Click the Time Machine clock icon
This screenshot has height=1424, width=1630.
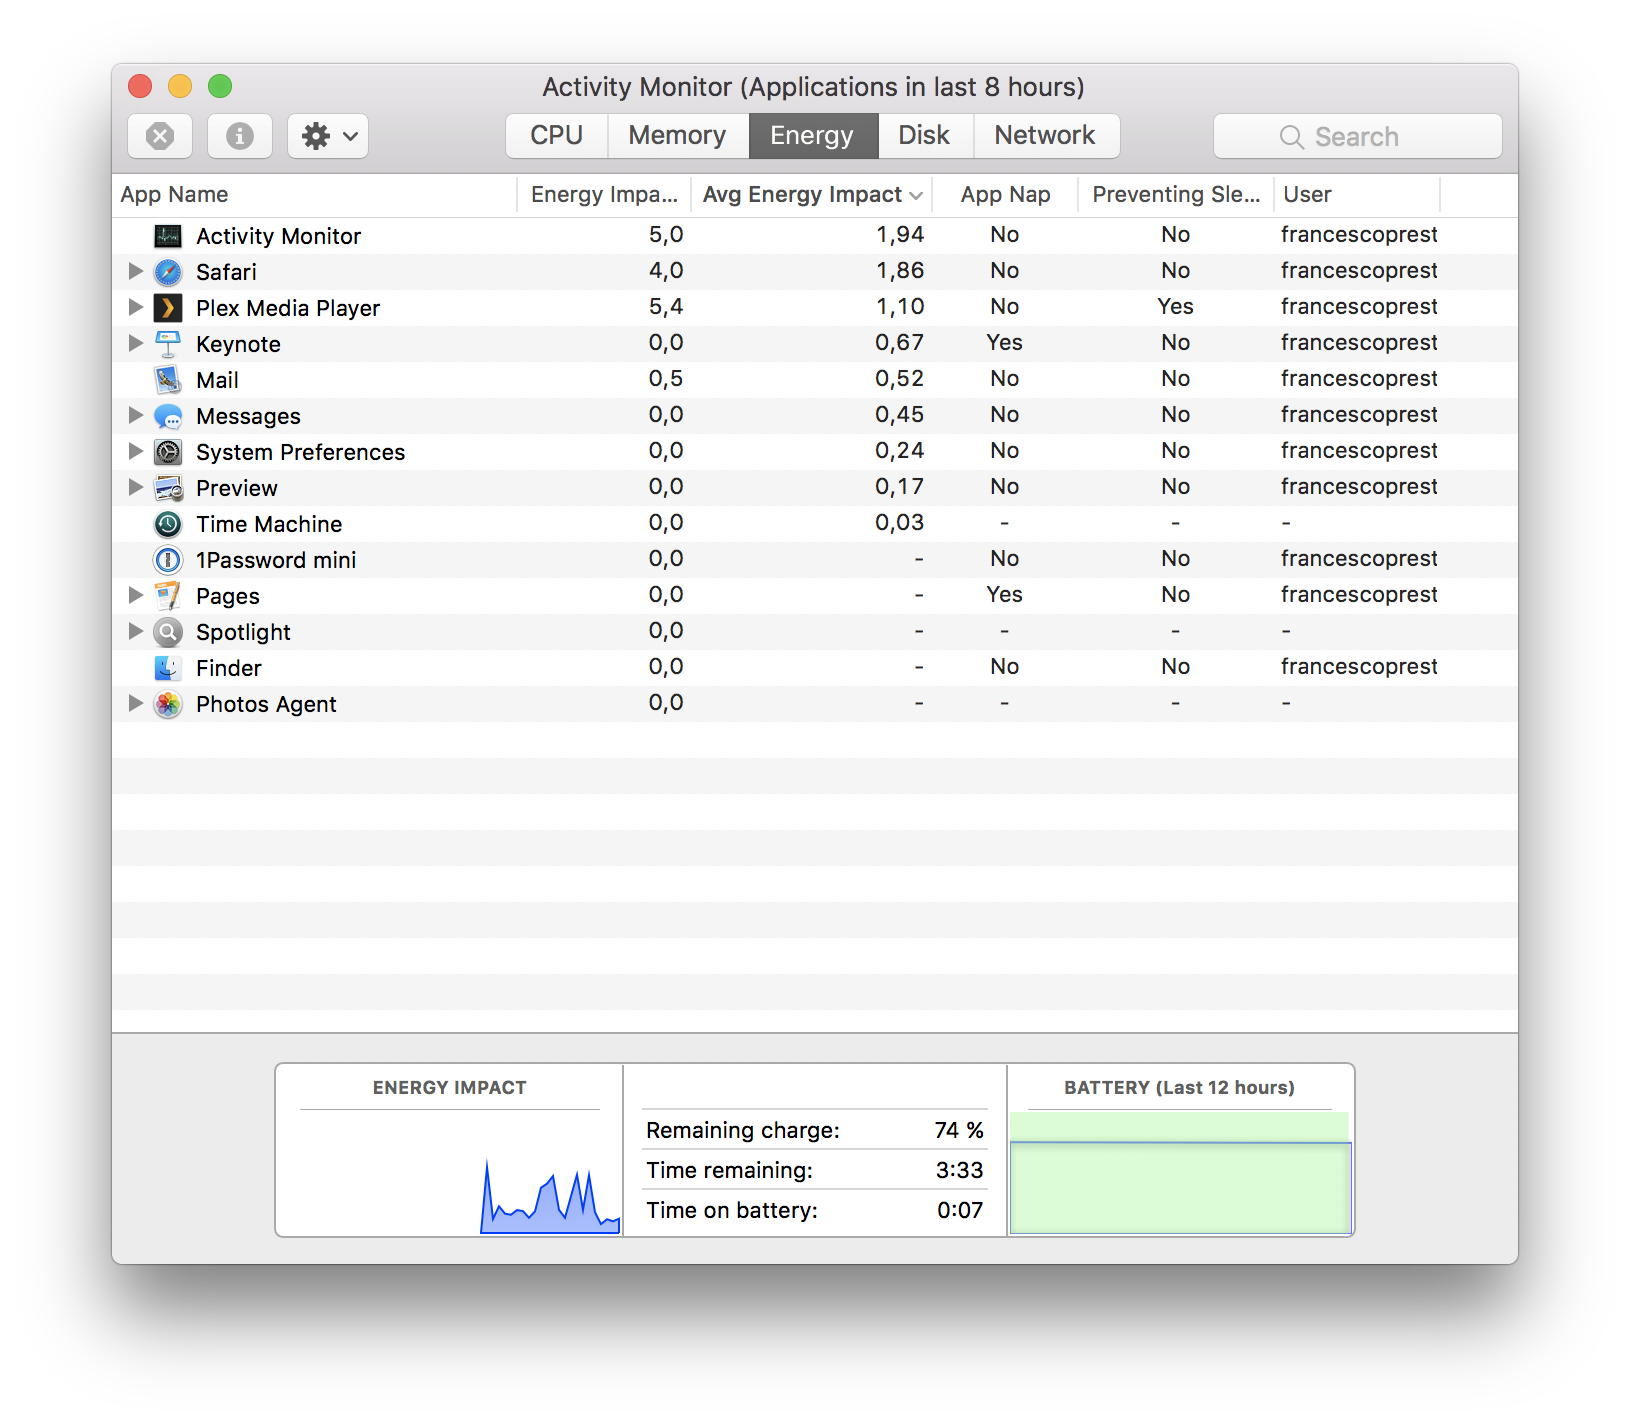[168, 524]
